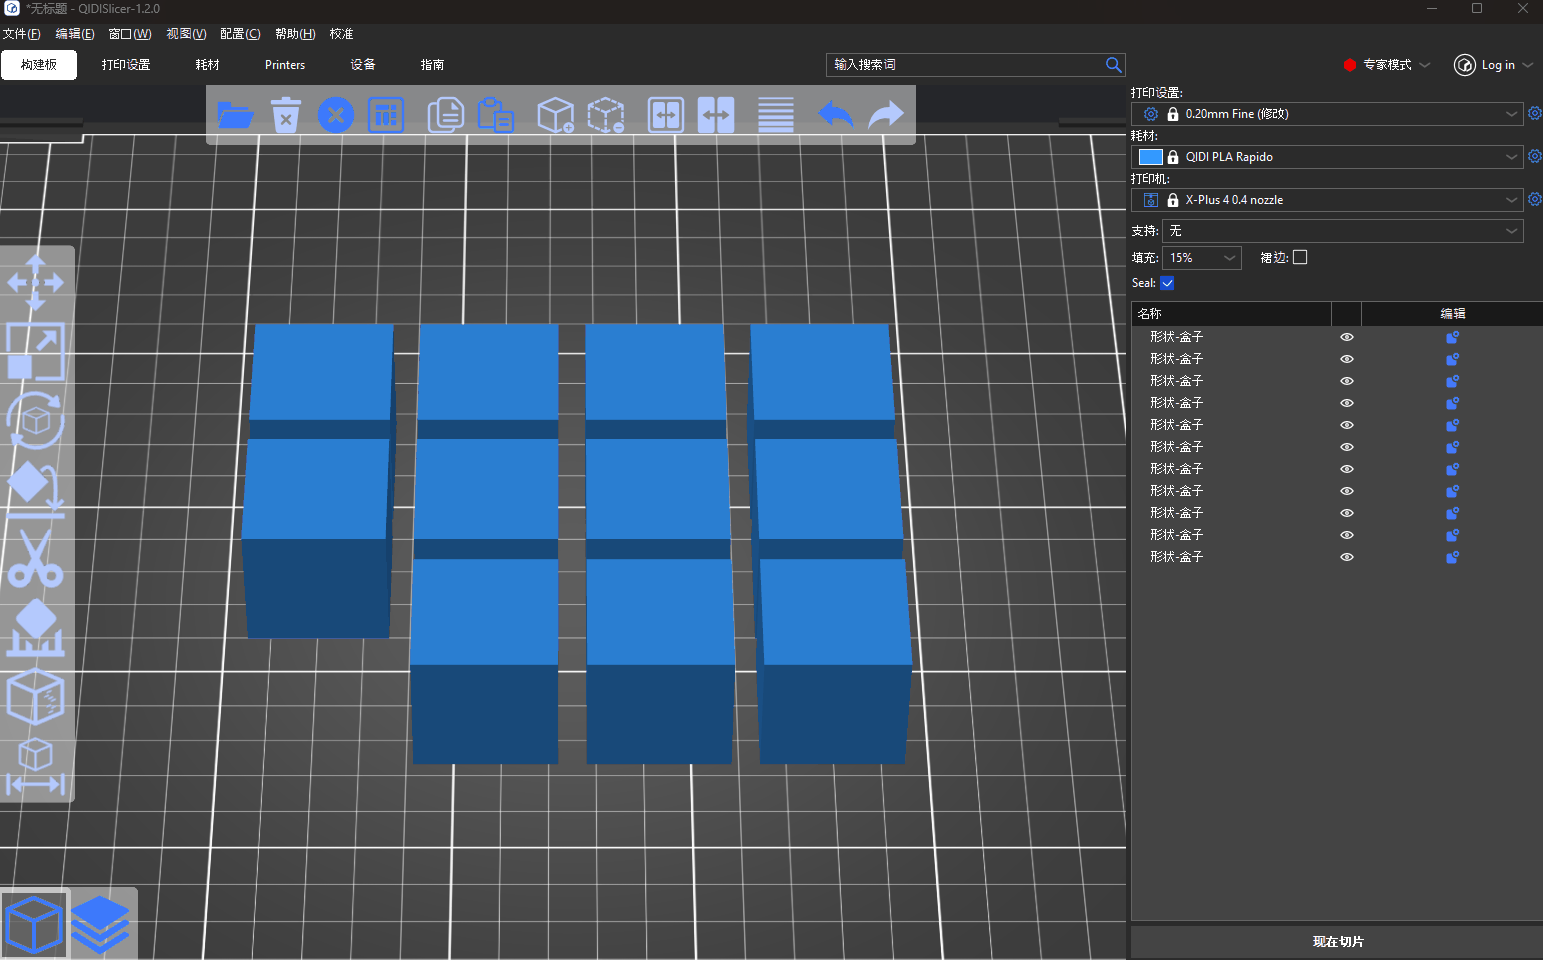Open the 编辑(E) menu

point(75,34)
